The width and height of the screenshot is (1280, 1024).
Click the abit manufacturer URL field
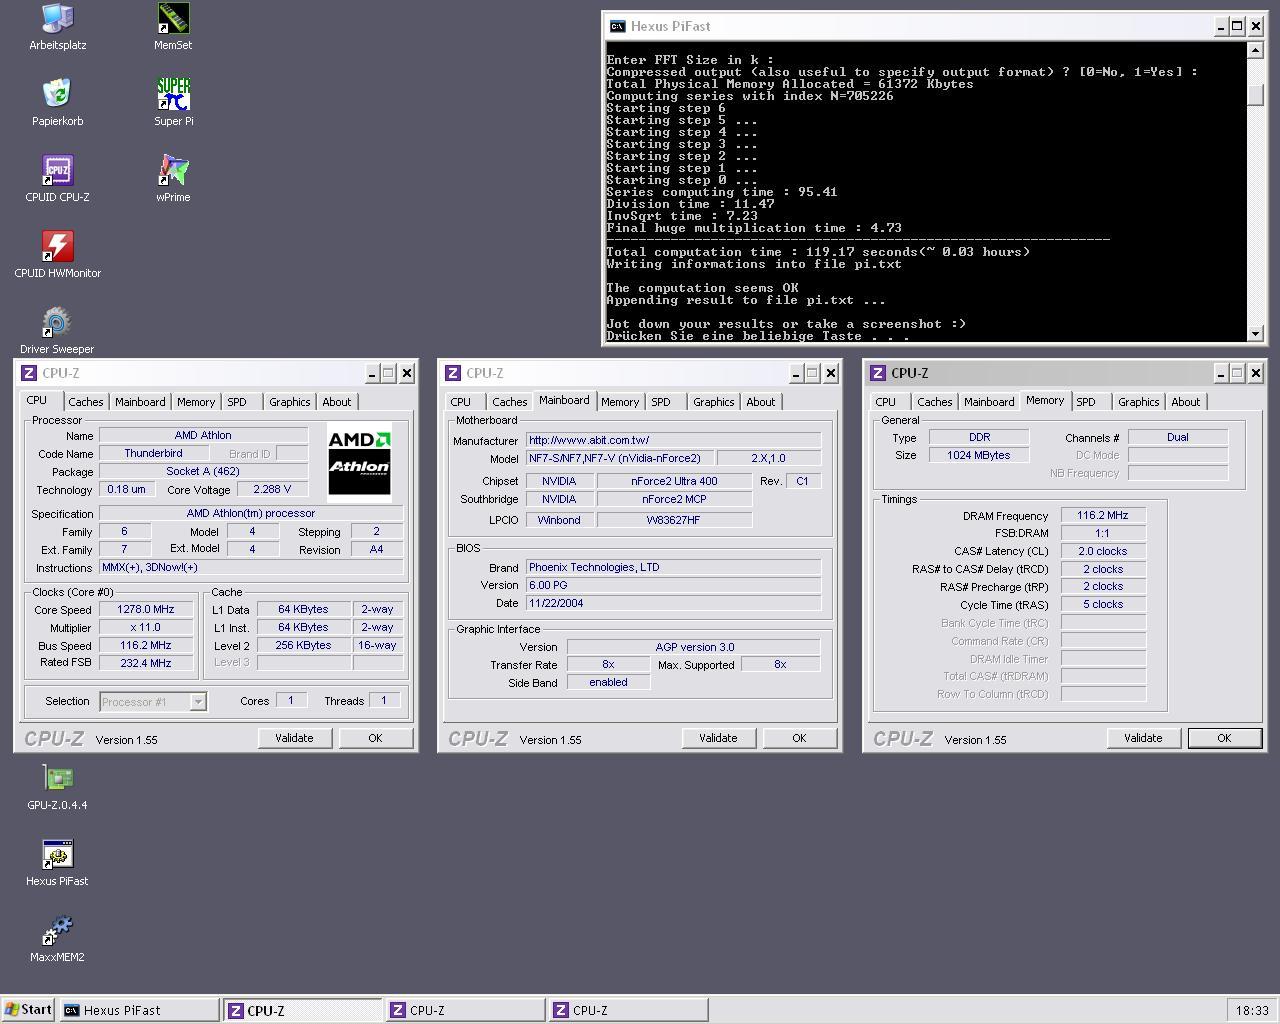(674, 440)
